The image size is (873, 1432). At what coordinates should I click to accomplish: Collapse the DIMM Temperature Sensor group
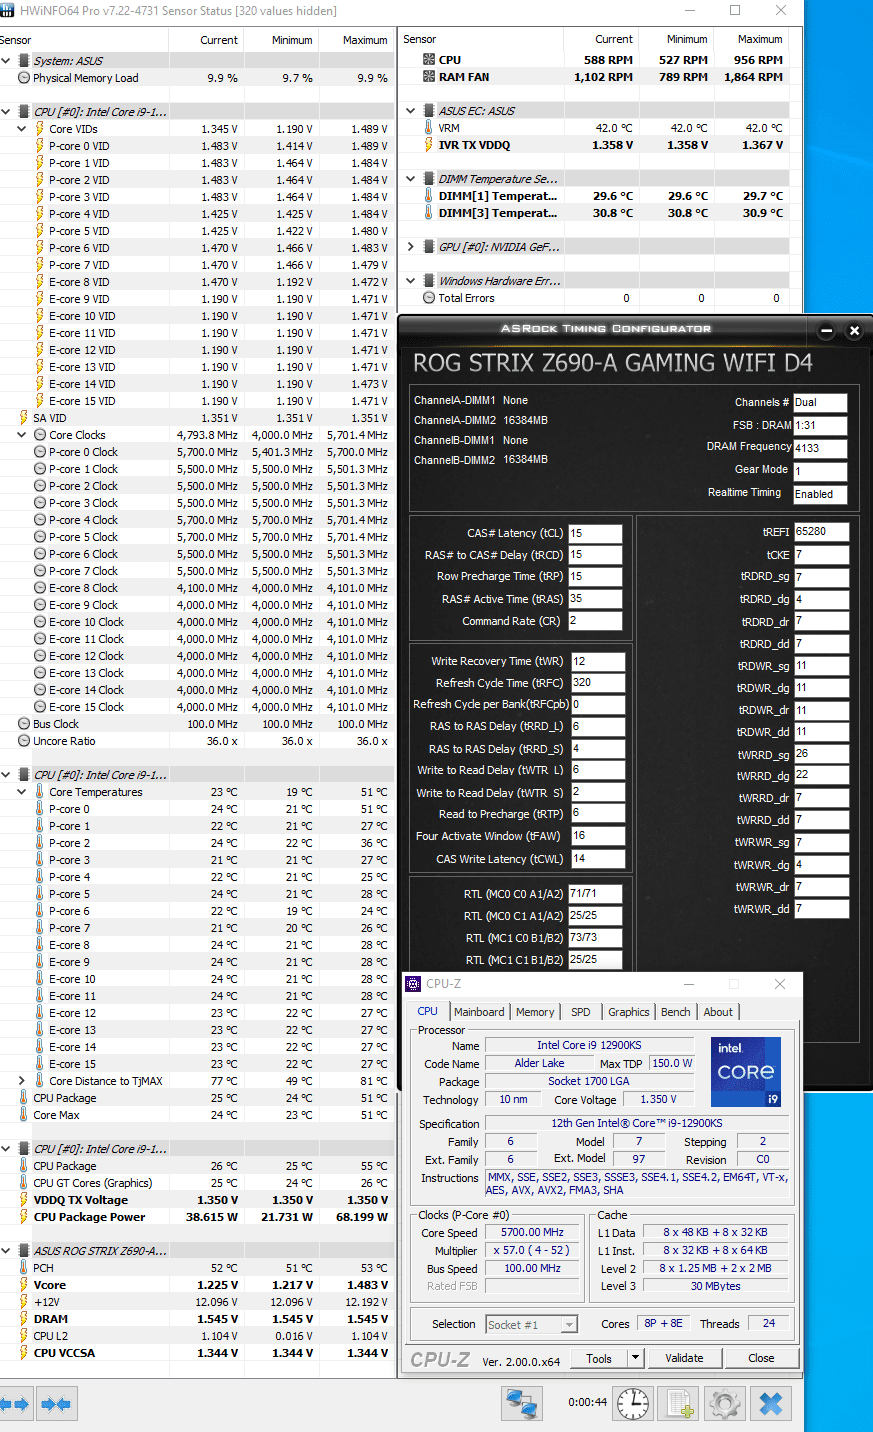pyautogui.click(x=410, y=179)
